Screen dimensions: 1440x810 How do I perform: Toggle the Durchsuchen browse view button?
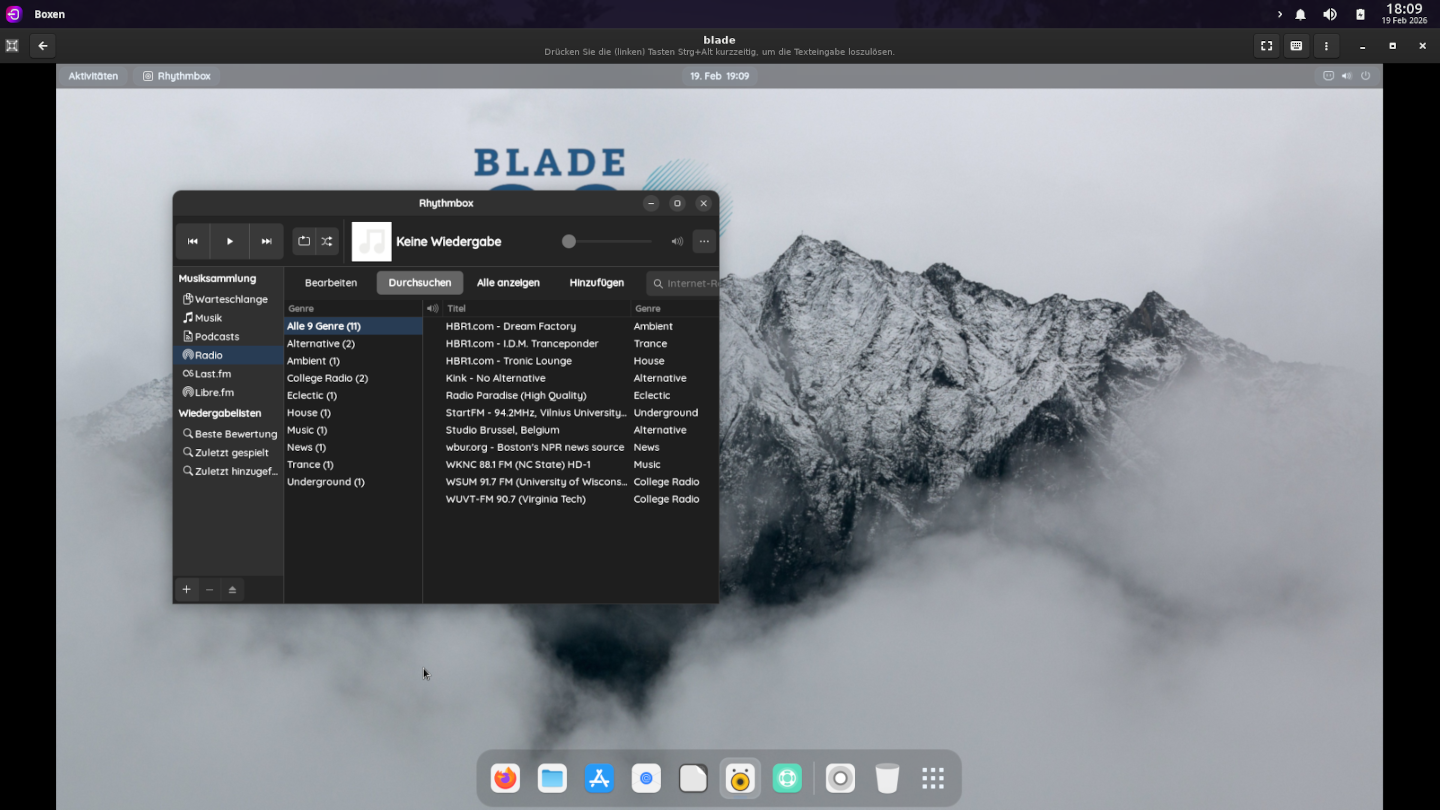click(x=419, y=283)
